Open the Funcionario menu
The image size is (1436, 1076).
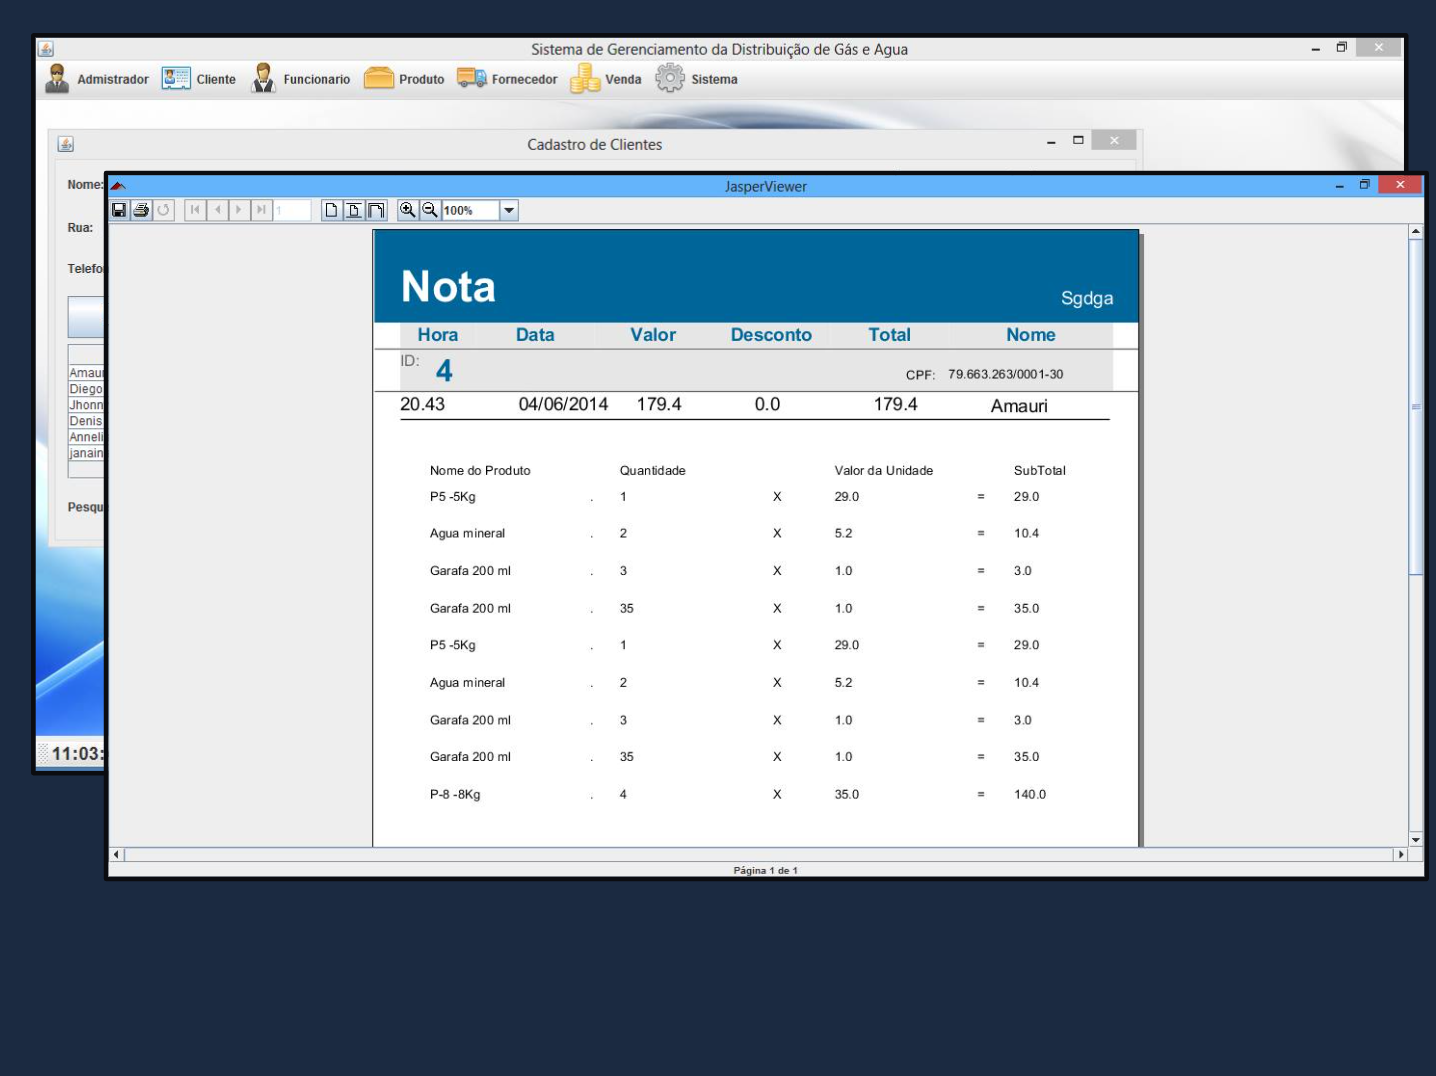tap(300, 79)
